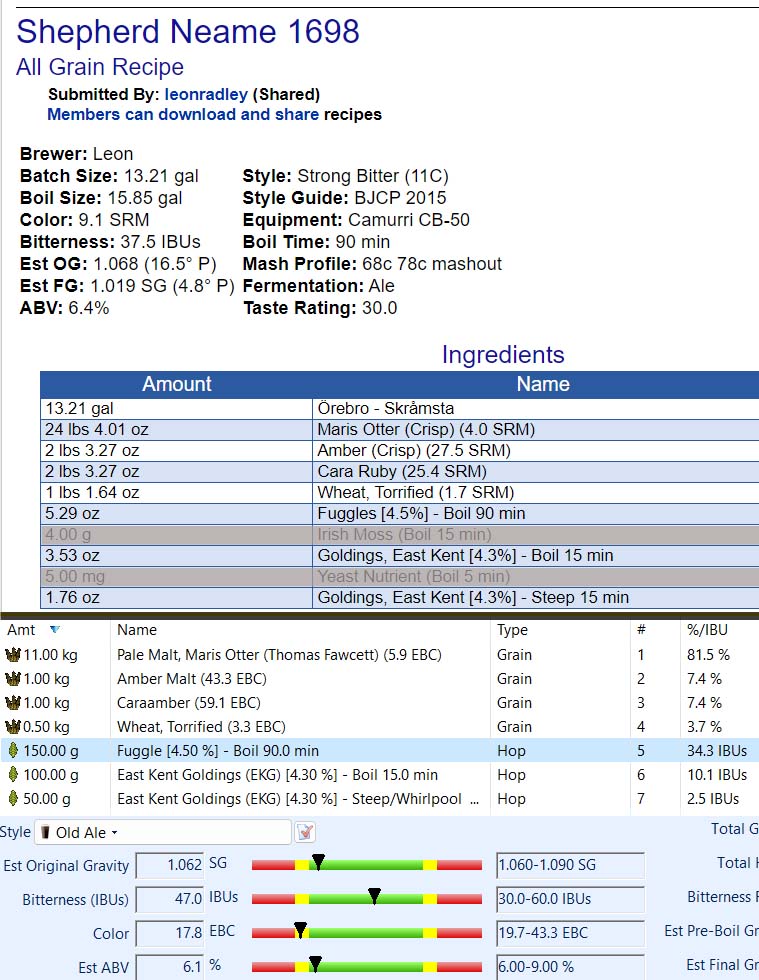The height and width of the screenshot is (980, 759).
Task: Select East Kent Goldings Steep/Whirlpool row
Action: coord(380,798)
